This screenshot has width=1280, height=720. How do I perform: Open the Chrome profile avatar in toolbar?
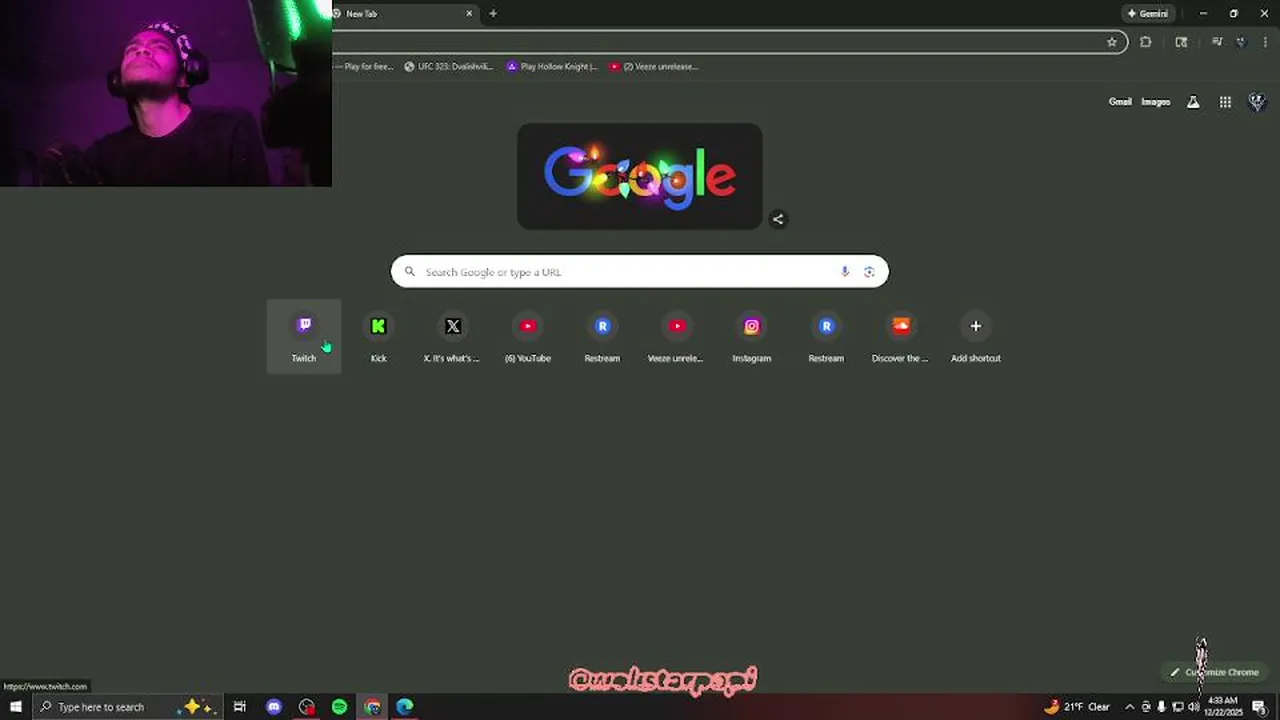tap(1241, 42)
